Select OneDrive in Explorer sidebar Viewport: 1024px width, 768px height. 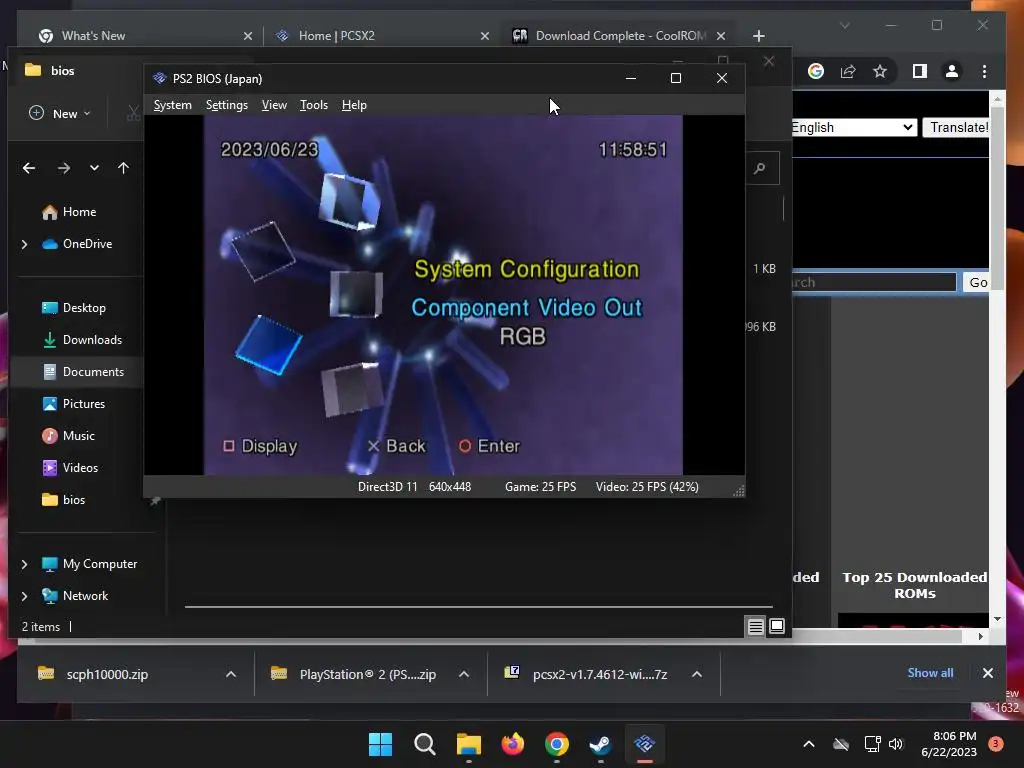[x=87, y=244]
